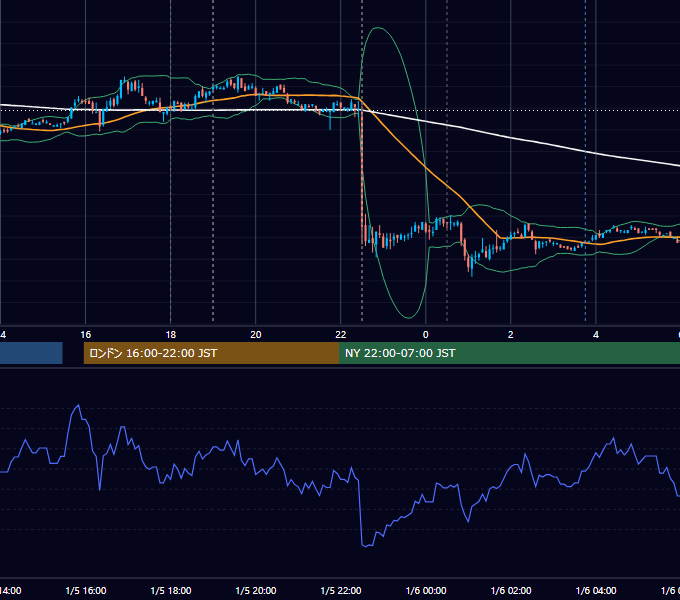The height and width of the screenshot is (600, 680).
Task: Click the "2" hour label on price chart axis
Action: click(510, 335)
